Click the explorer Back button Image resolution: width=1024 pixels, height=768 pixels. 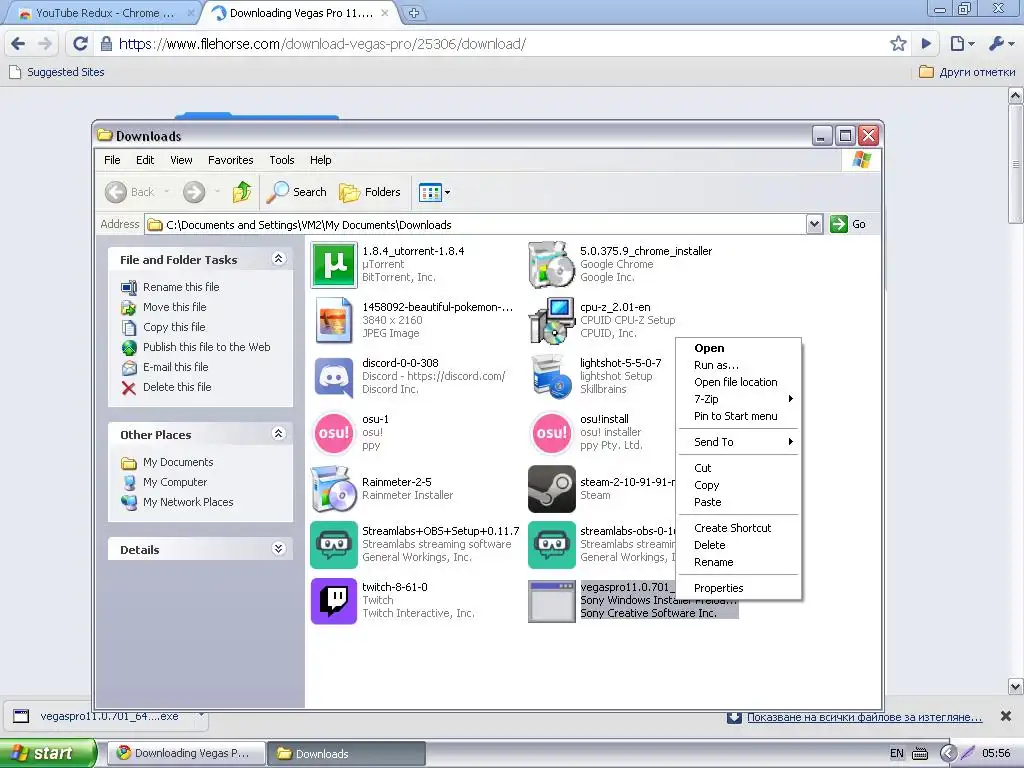129,192
